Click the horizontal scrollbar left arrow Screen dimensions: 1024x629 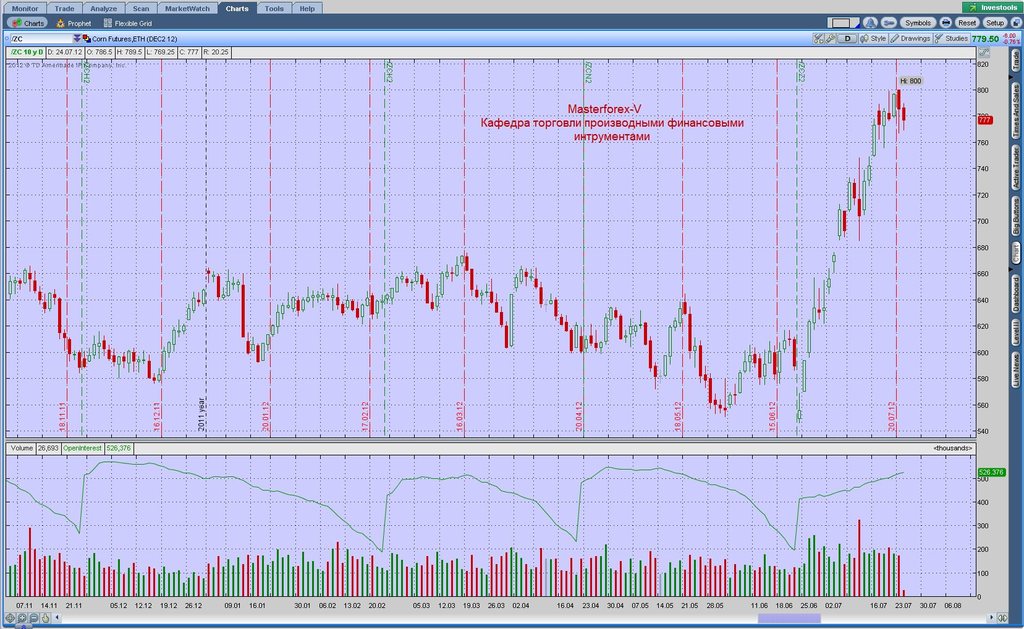pyautogui.click(x=57, y=617)
